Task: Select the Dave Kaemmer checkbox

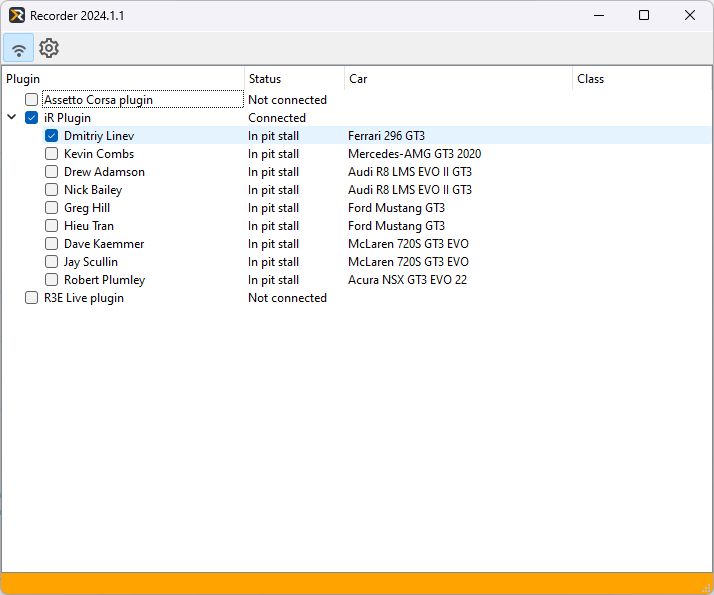Action: (51, 244)
